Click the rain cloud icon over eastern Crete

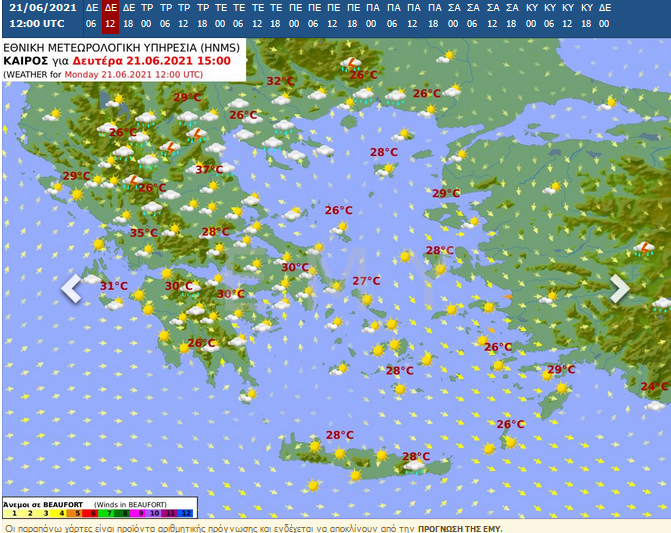click(x=415, y=467)
